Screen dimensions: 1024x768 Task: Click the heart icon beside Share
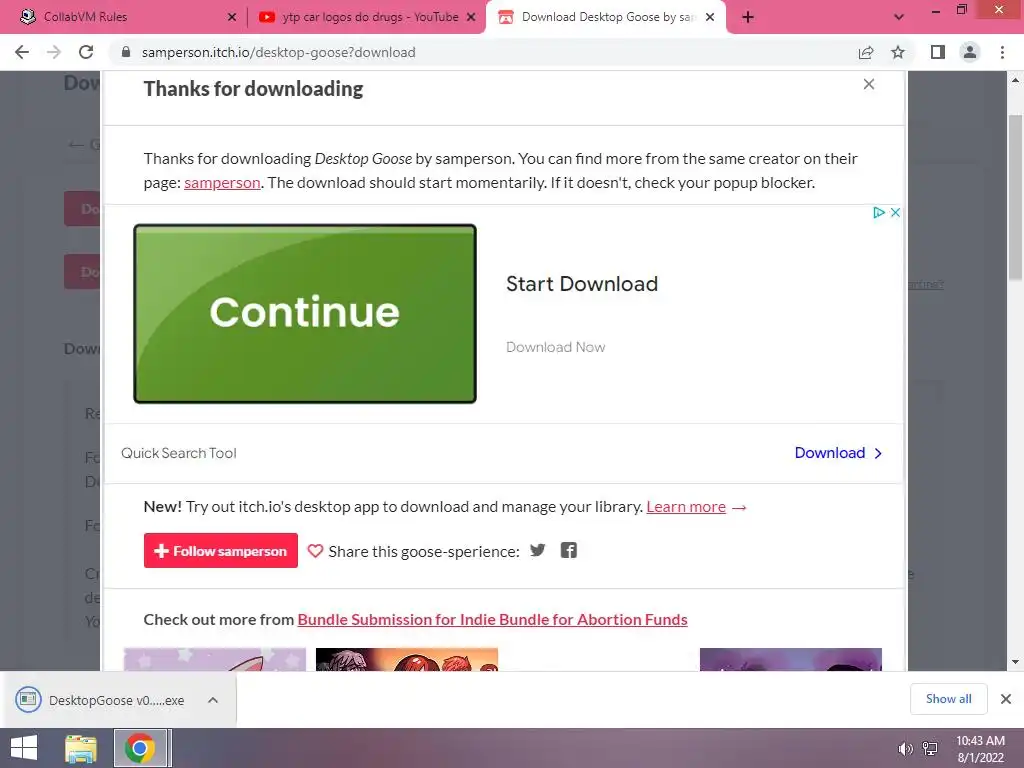point(315,551)
